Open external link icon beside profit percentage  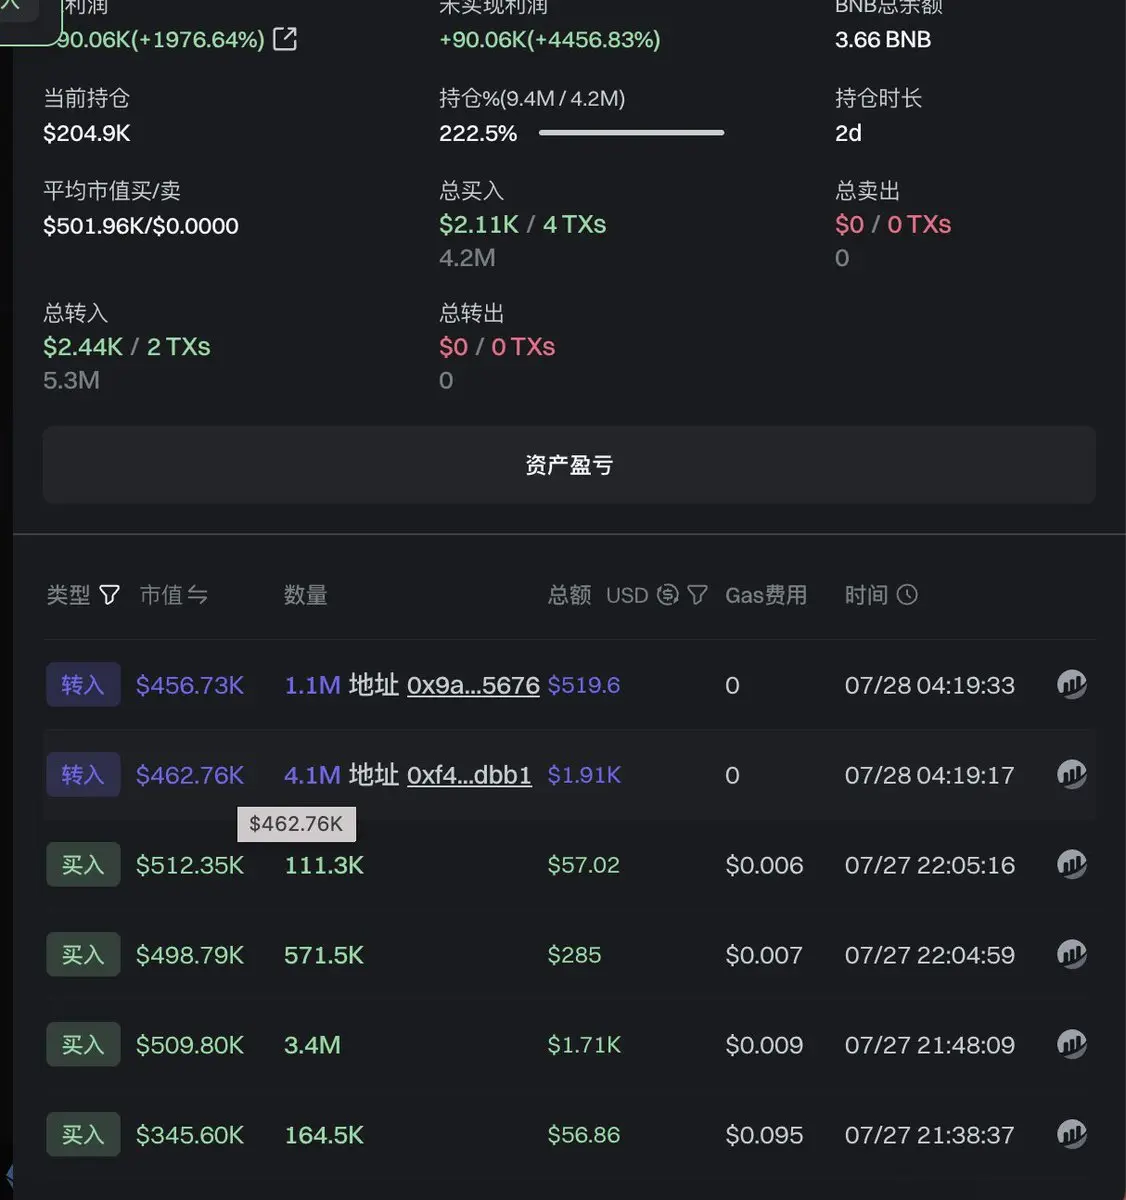pyautogui.click(x=285, y=39)
